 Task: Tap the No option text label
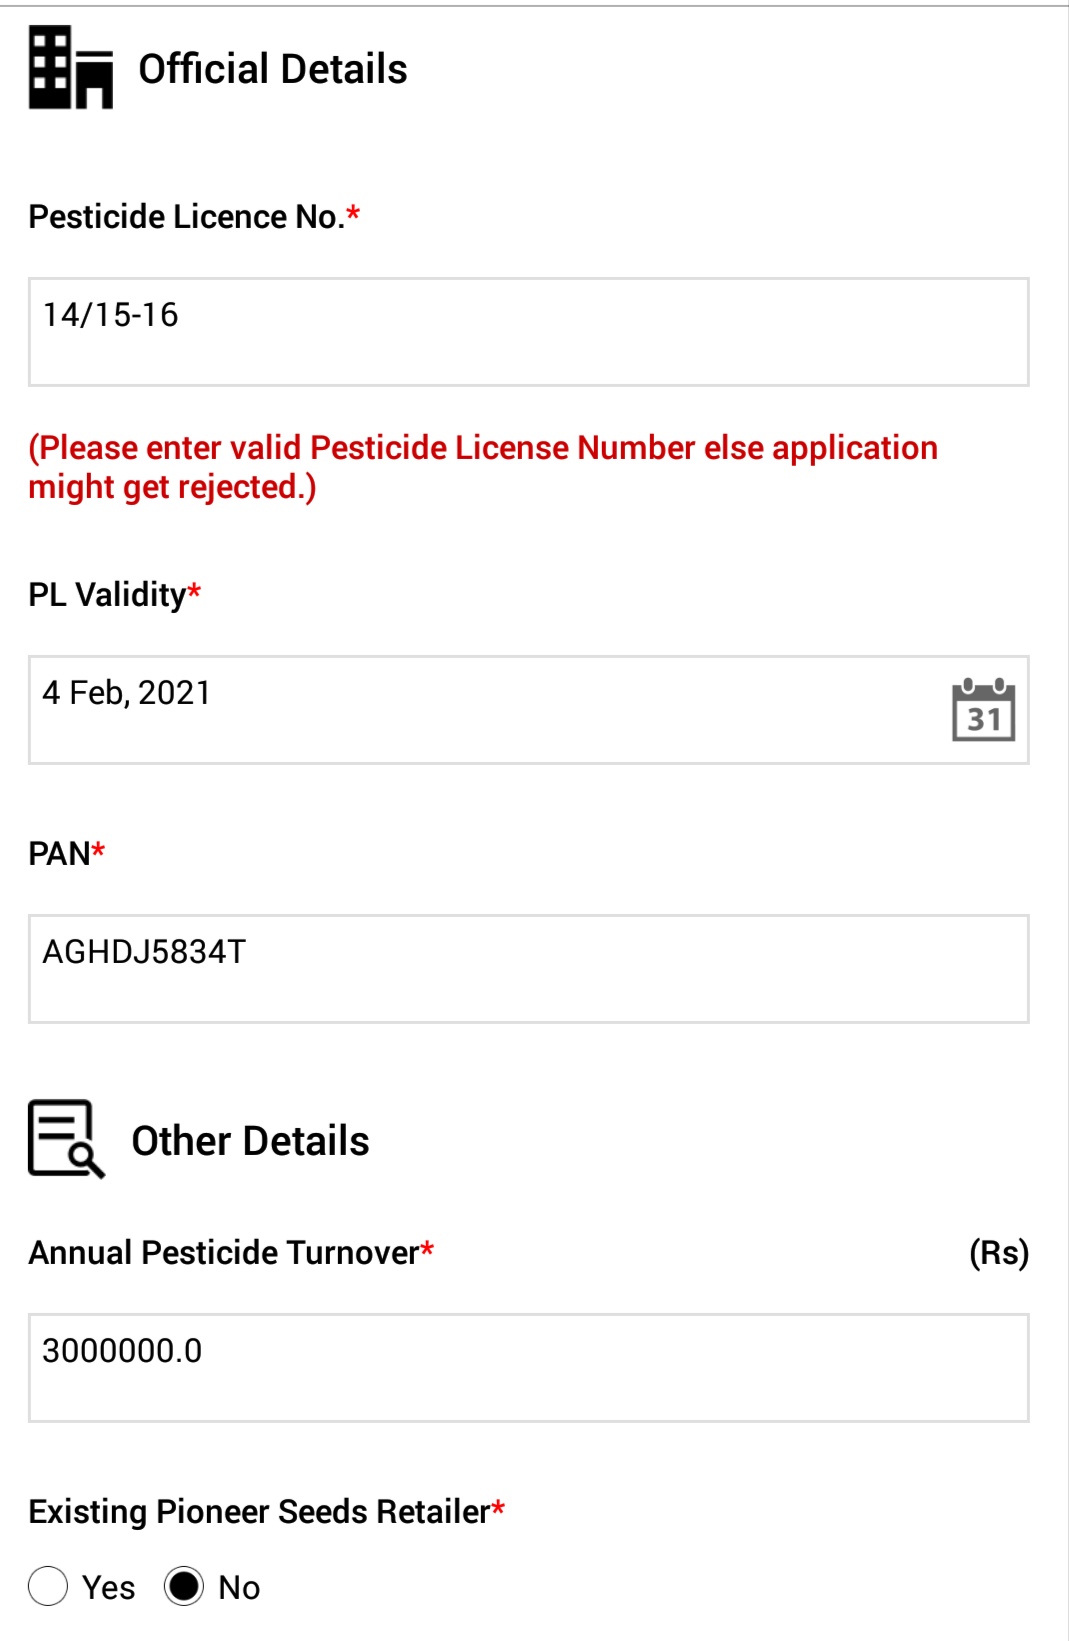[239, 1587]
